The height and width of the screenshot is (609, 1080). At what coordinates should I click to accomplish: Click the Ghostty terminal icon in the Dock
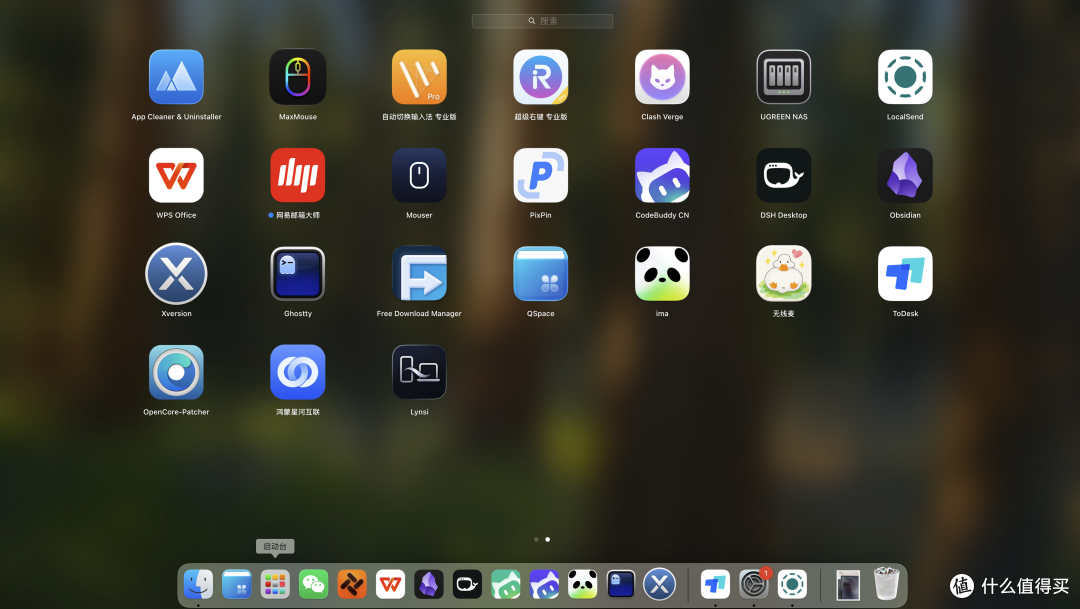click(621, 584)
